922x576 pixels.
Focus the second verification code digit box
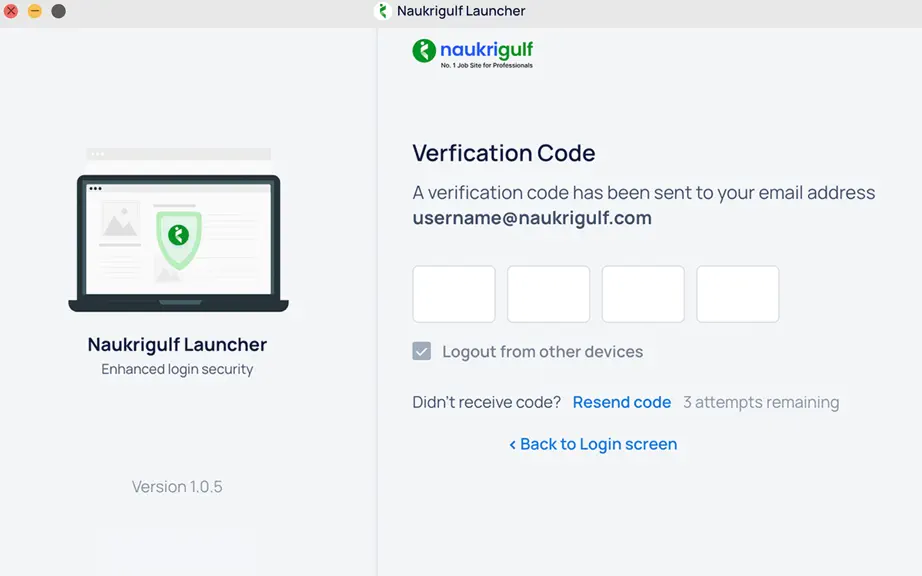tap(549, 294)
